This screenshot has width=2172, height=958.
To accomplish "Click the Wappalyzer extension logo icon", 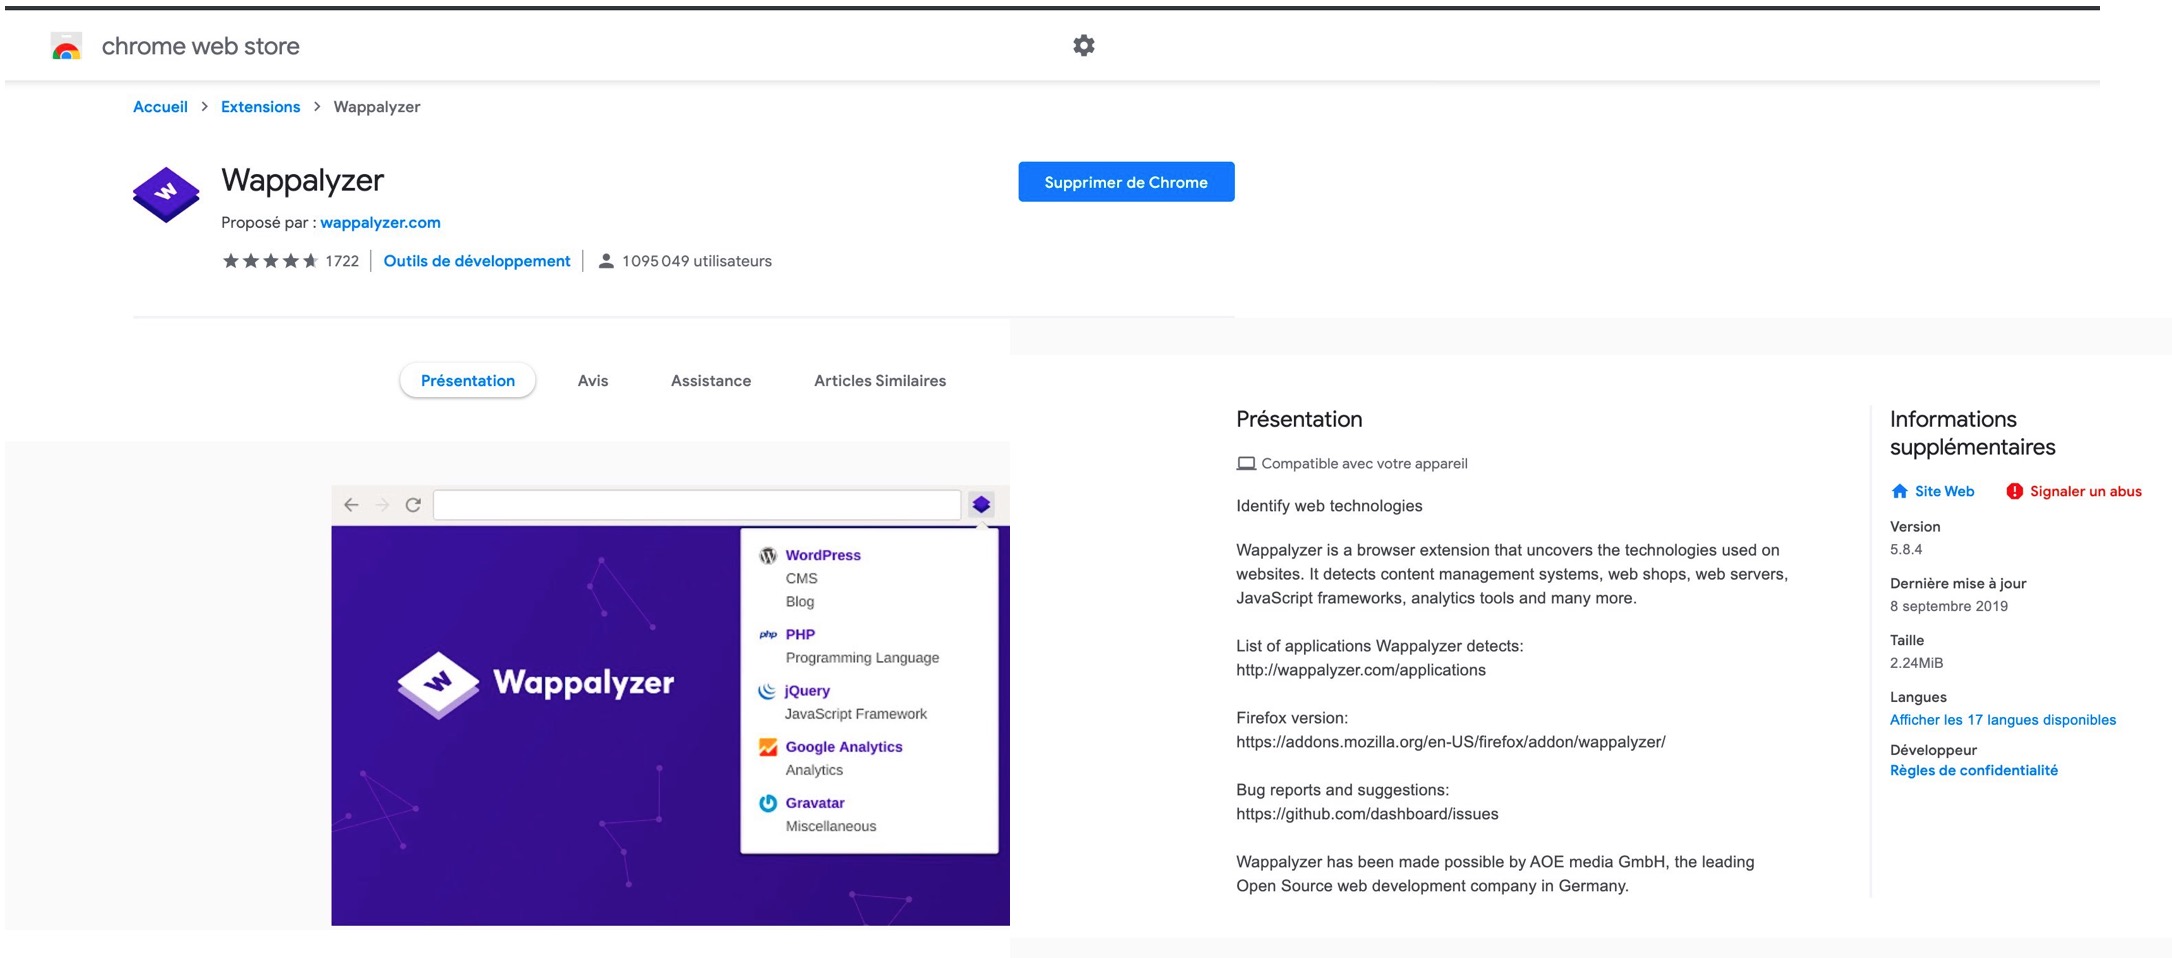I will 166,194.
